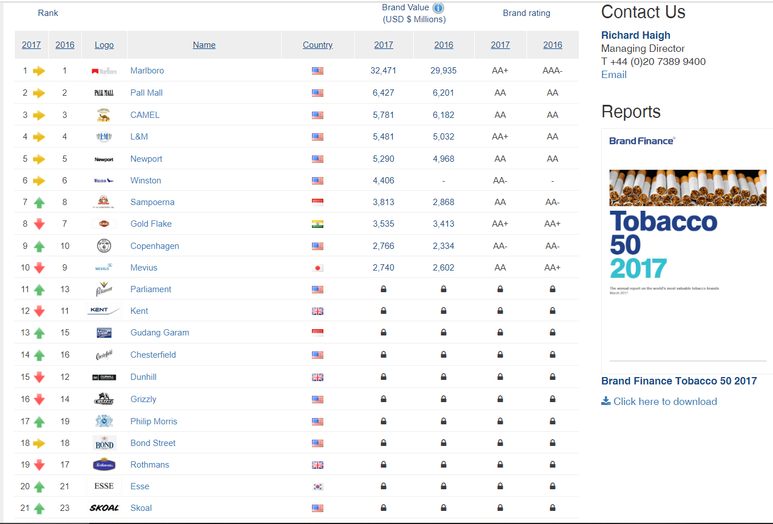Click the India flag in Gold Flake row
Screen dimensions: 773x524
click(317, 224)
